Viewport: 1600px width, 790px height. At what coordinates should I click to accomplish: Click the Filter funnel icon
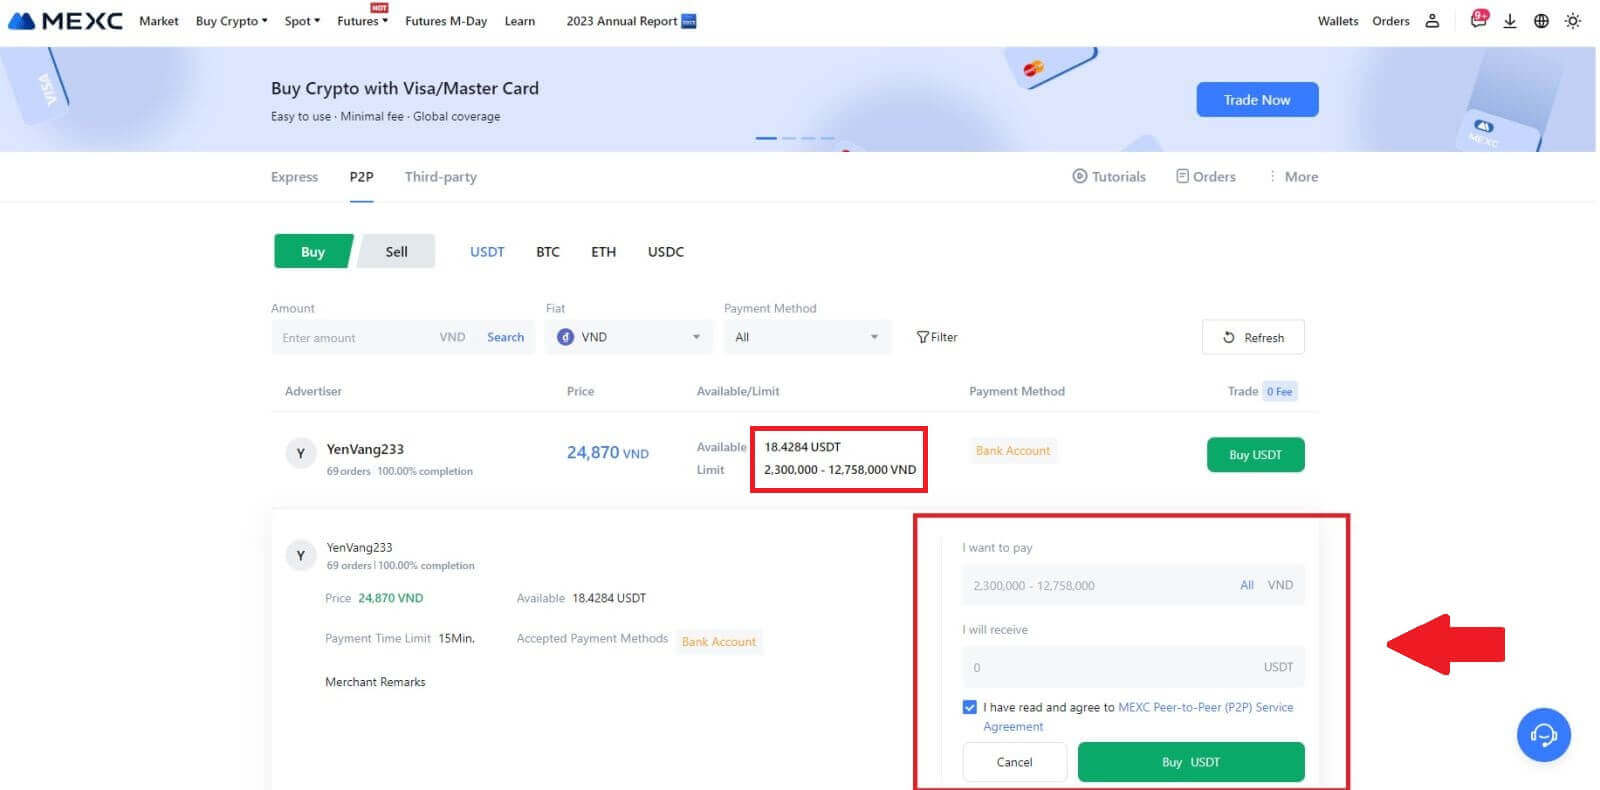coord(923,337)
